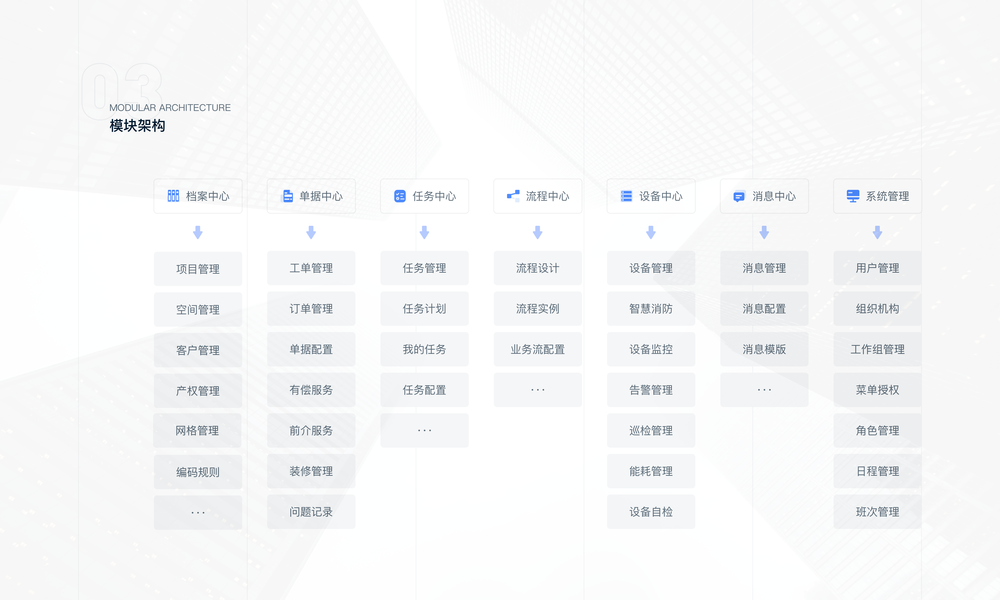Image resolution: width=1000 pixels, height=600 pixels.
Task: Select the 前介服务 item
Action: tap(311, 430)
